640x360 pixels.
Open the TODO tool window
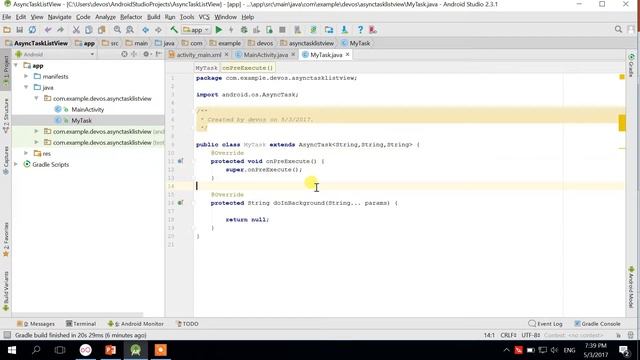click(x=187, y=324)
